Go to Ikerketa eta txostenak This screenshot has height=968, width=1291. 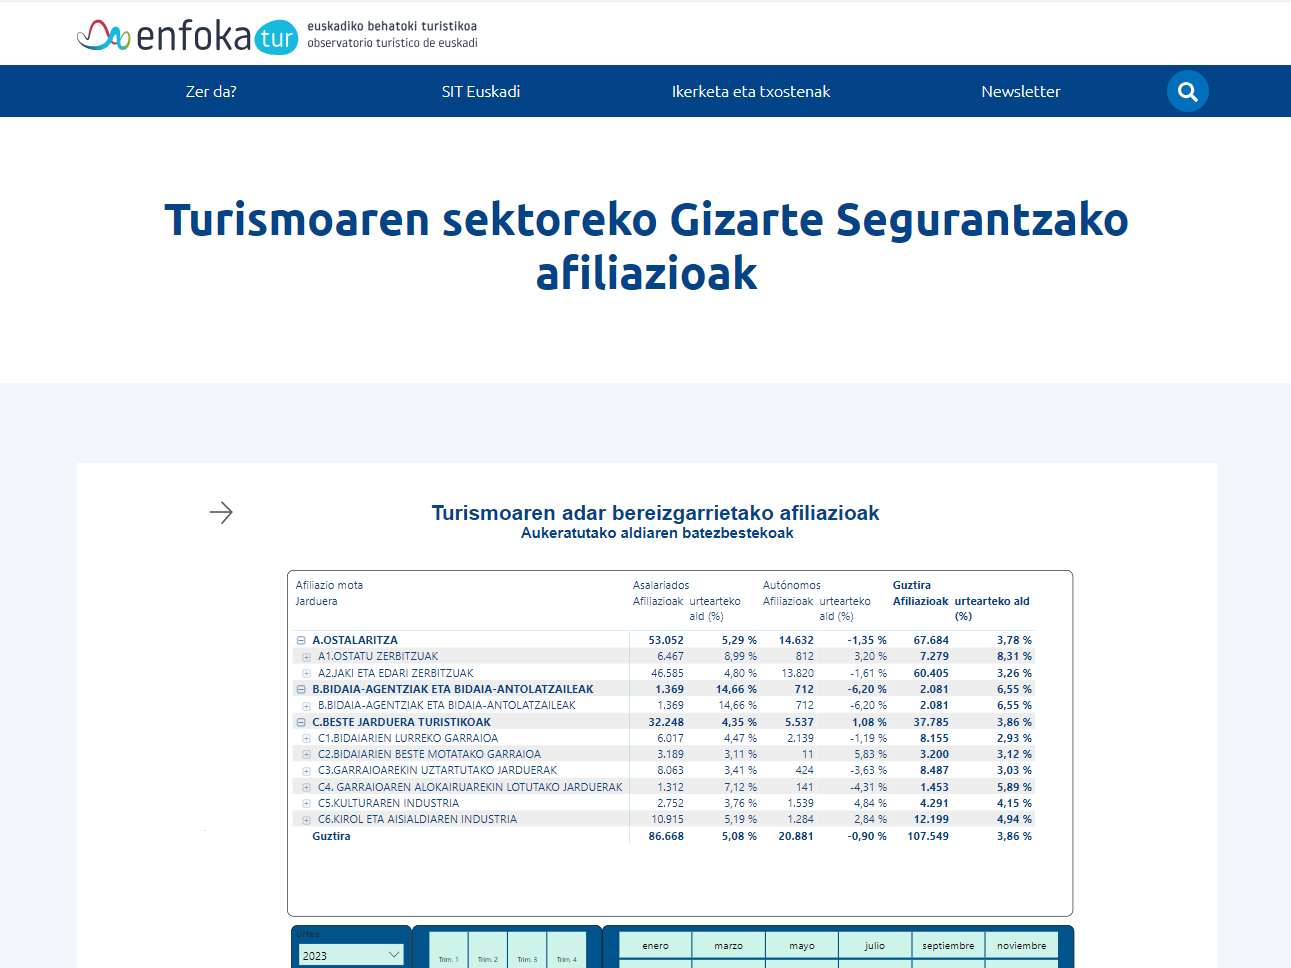click(x=751, y=92)
